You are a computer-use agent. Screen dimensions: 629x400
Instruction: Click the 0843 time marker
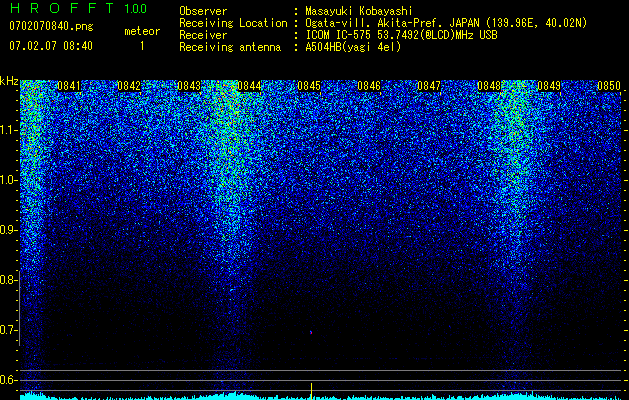(x=189, y=86)
